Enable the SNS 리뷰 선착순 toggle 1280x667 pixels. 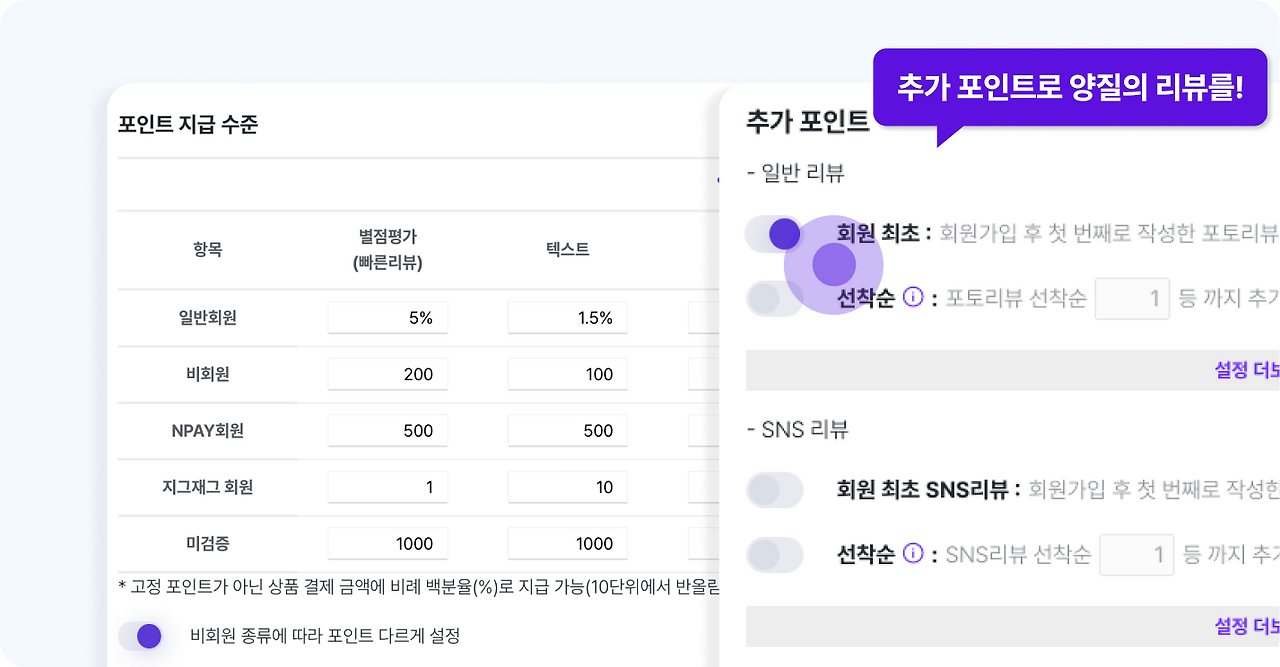point(775,555)
